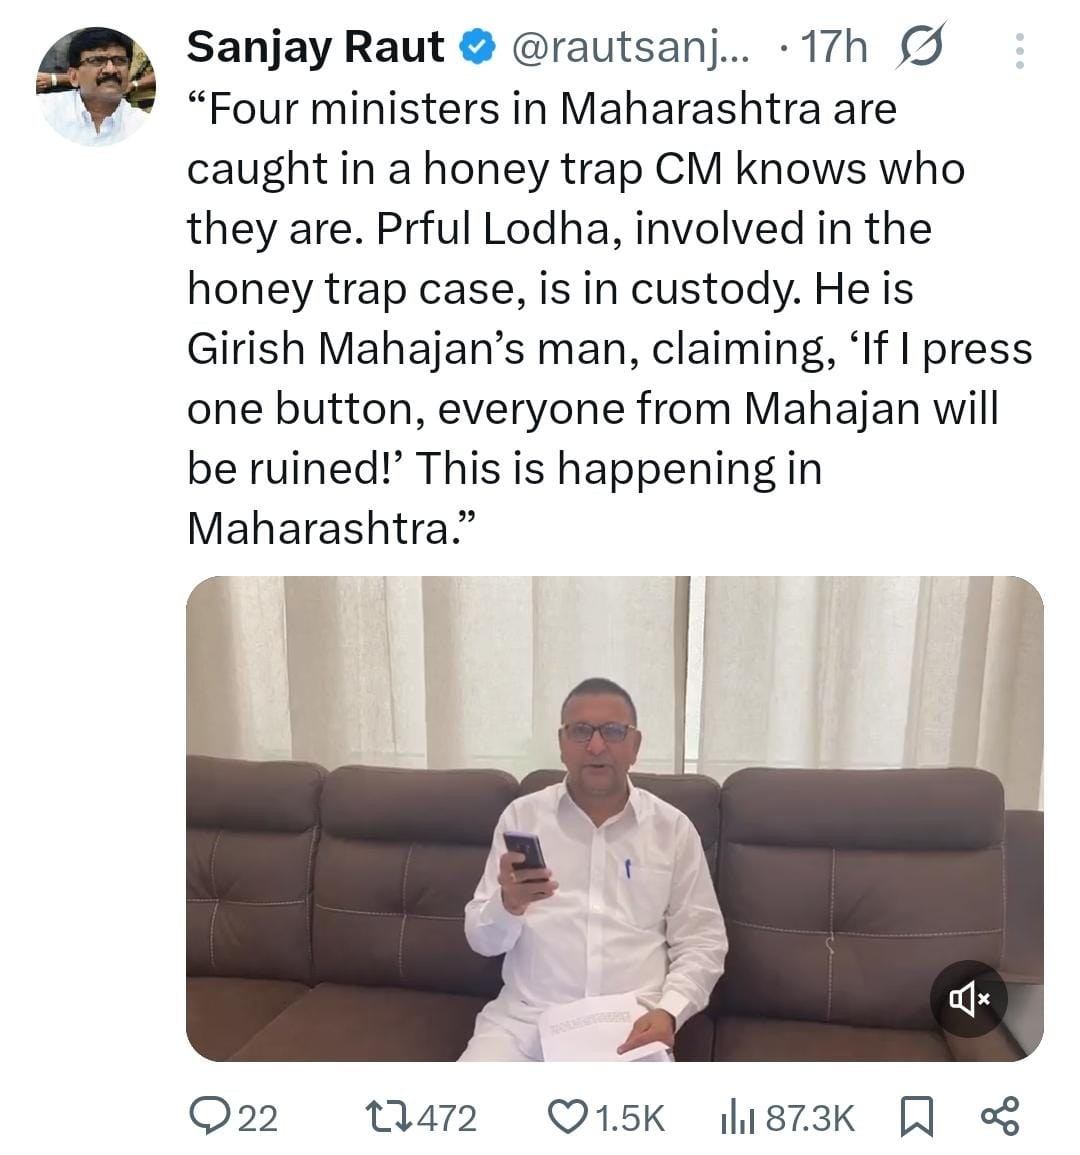Image resolution: width=1080 pixels, height=1155 pixels.
Task: Unmute the video with speaker icon
Action: (x=968, y=998)
